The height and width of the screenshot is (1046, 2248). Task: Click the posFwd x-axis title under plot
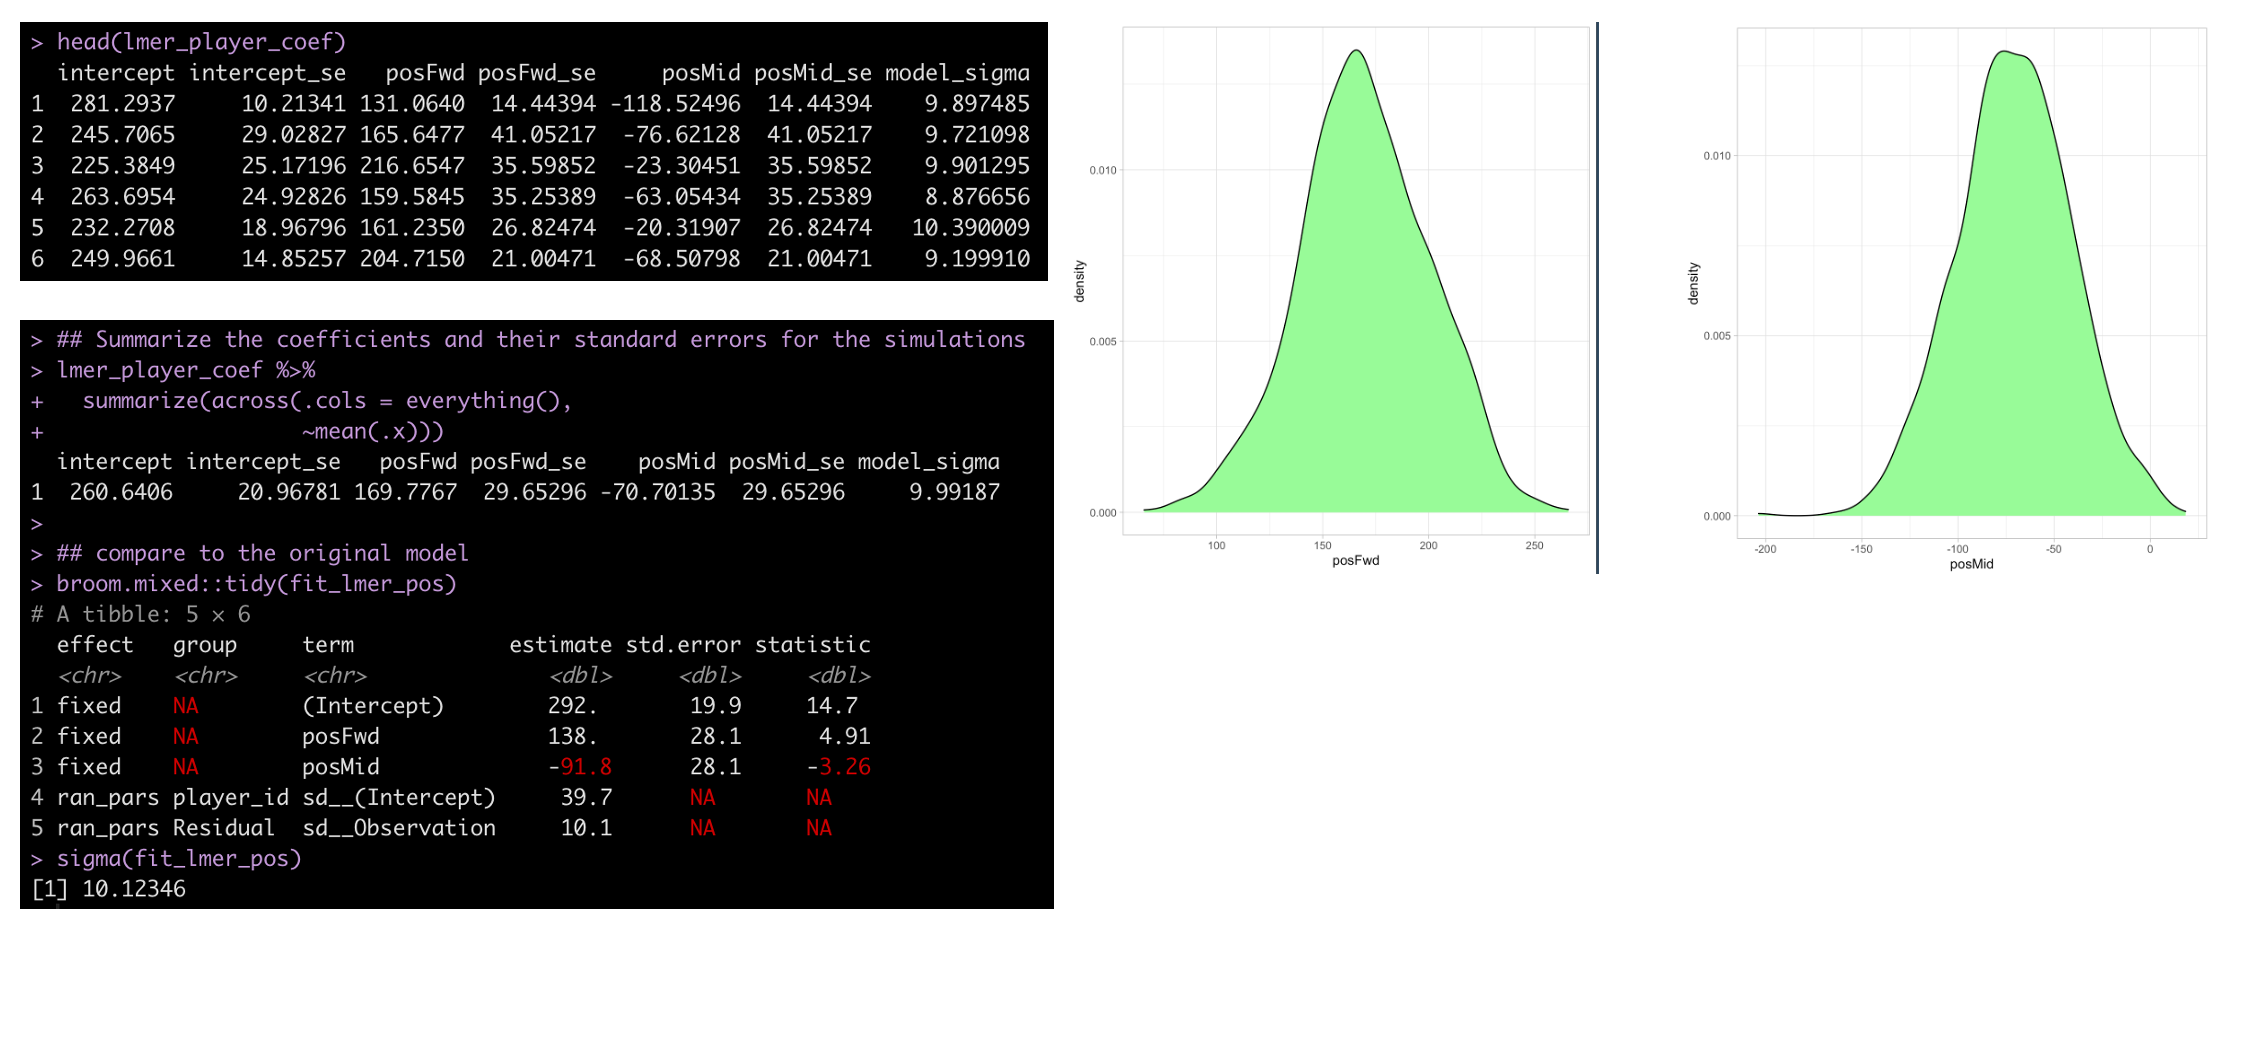coord(1356,561)
